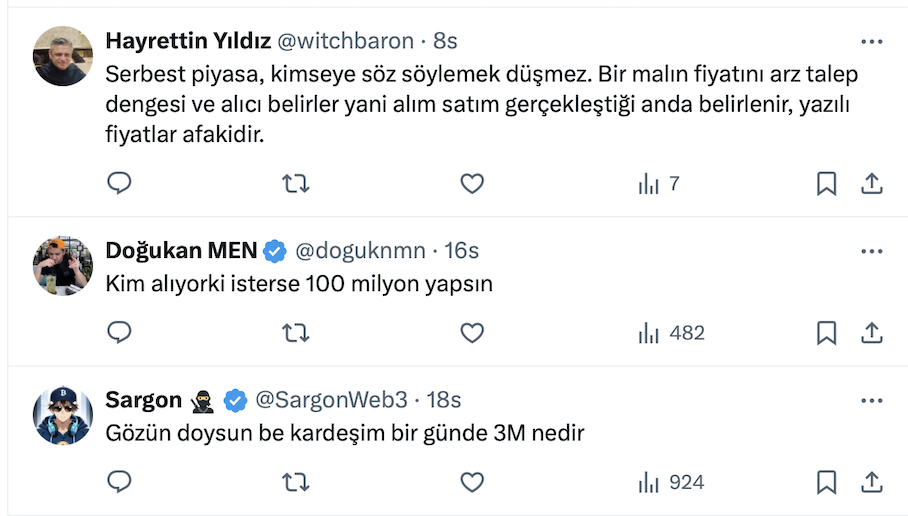Like Sargon's tweet

tap(472, 482)
